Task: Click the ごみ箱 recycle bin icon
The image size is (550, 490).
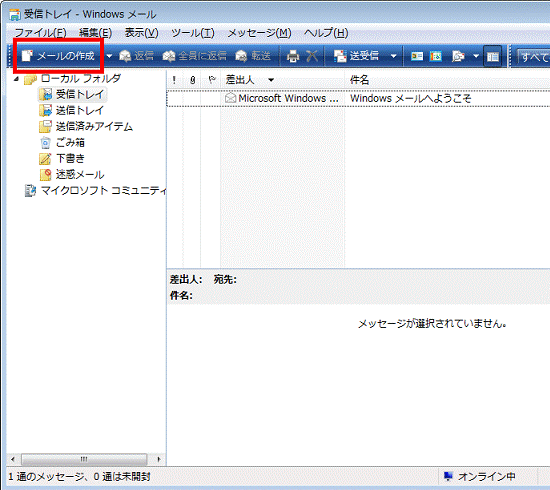Action: (46, 143)
